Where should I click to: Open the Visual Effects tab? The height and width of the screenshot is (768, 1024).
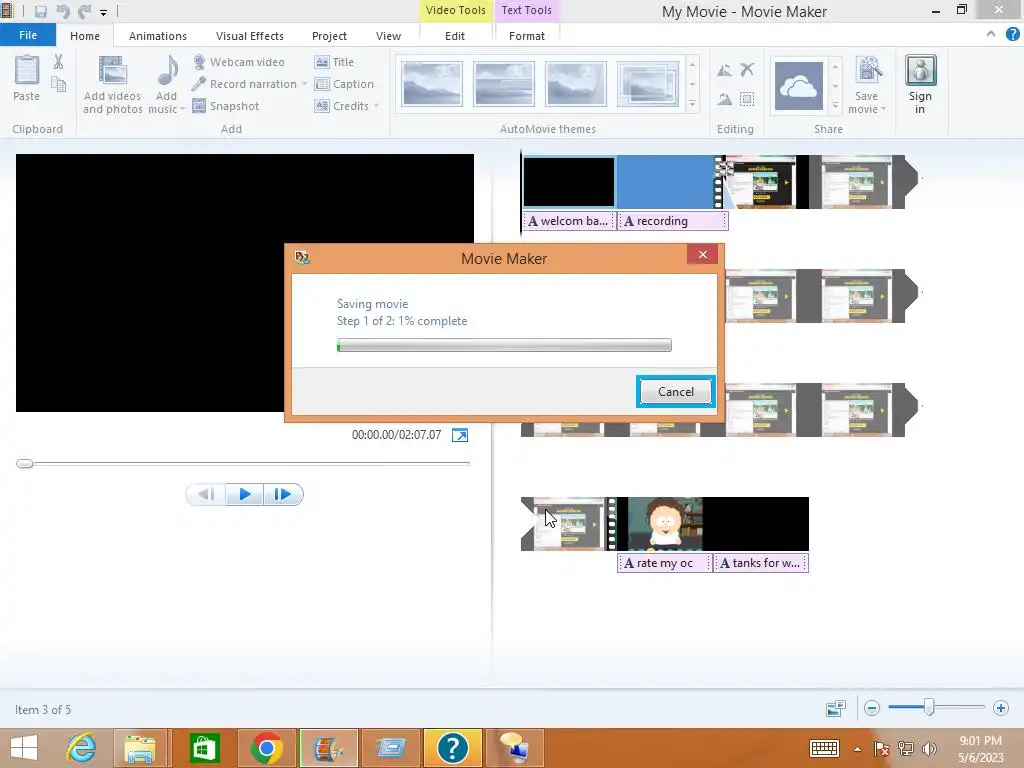(249, 36)
